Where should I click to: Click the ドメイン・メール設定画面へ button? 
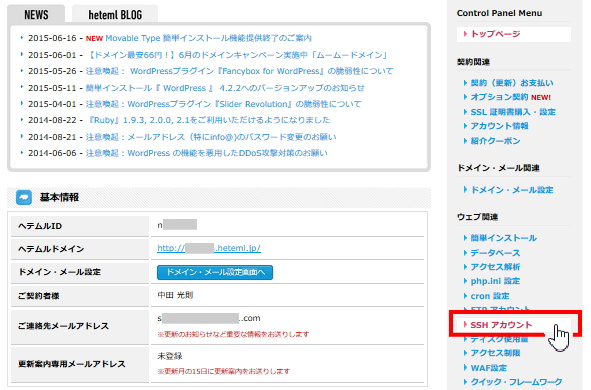coord(215,272)
